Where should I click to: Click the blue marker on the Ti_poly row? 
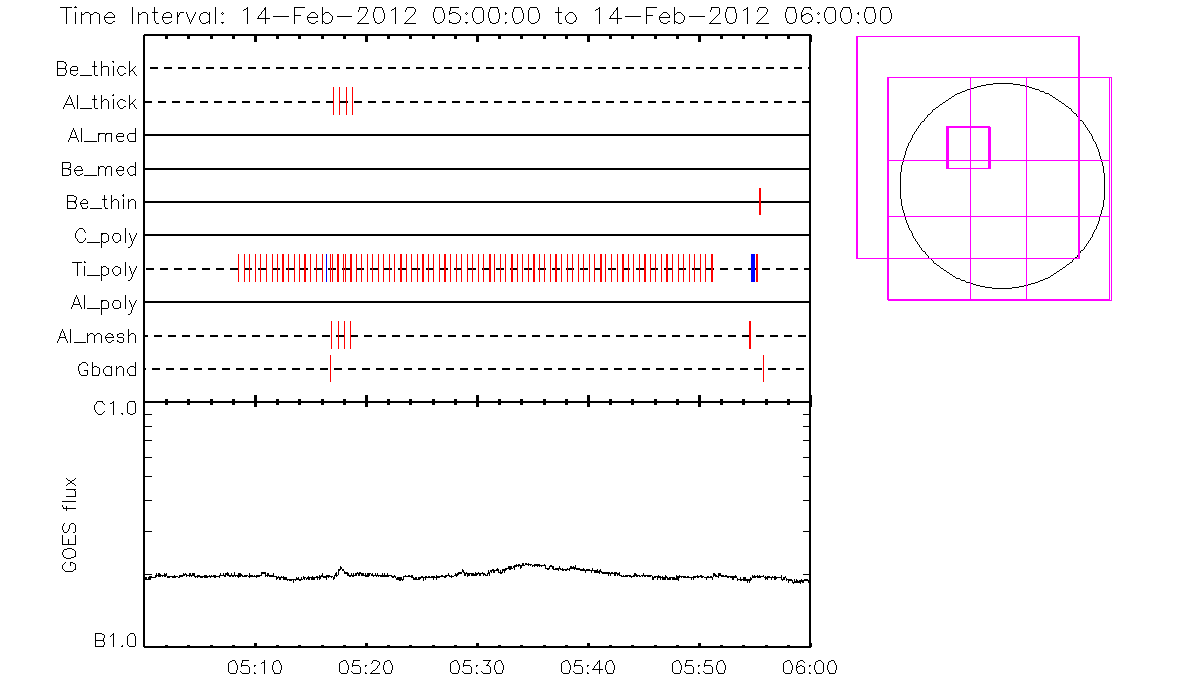[x=752, y=269]
